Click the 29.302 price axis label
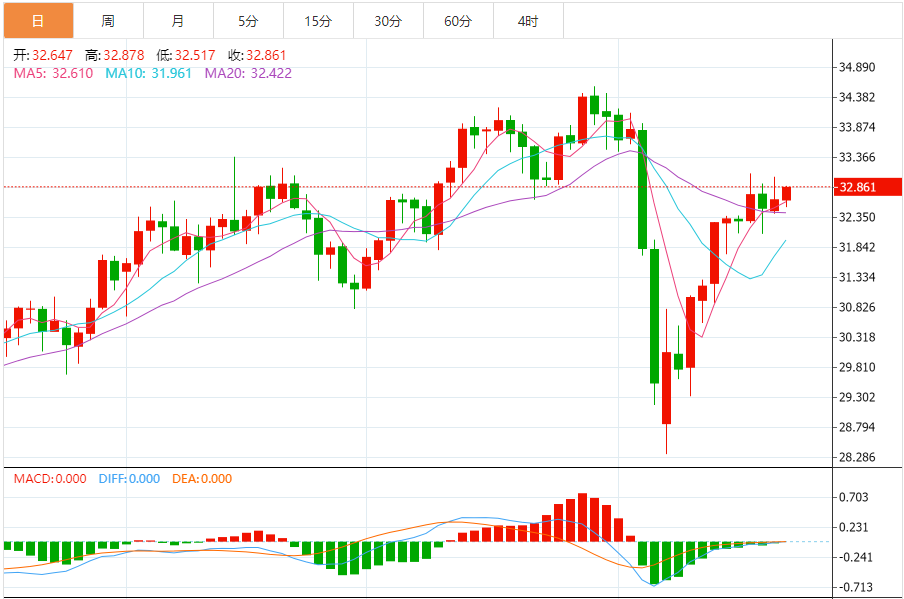The width and height of the screenshot is (904, 599). pos(857,397)
